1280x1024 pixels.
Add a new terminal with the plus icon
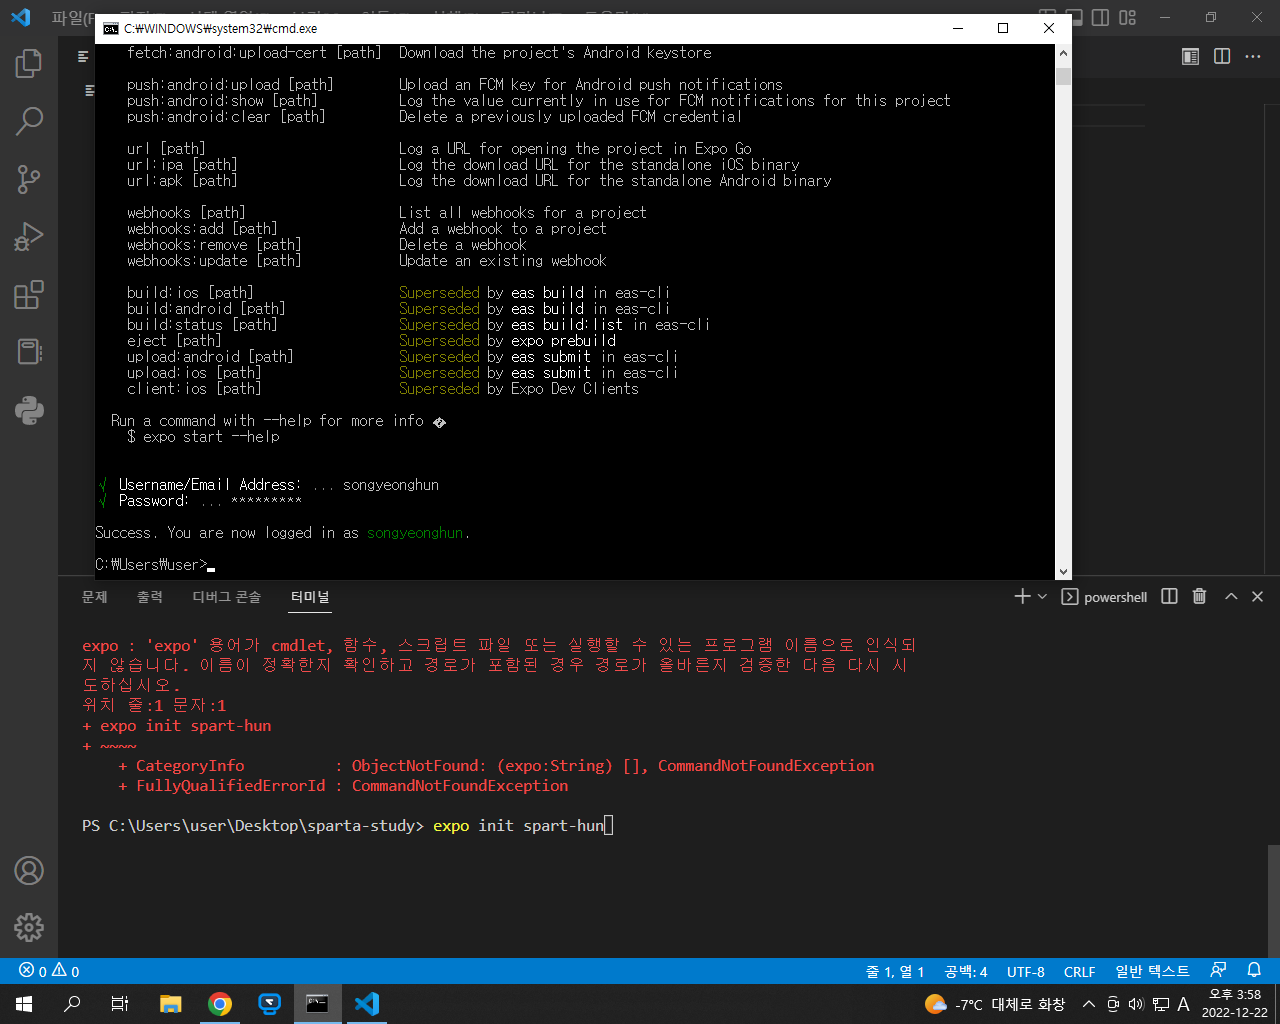point(1022,597)
